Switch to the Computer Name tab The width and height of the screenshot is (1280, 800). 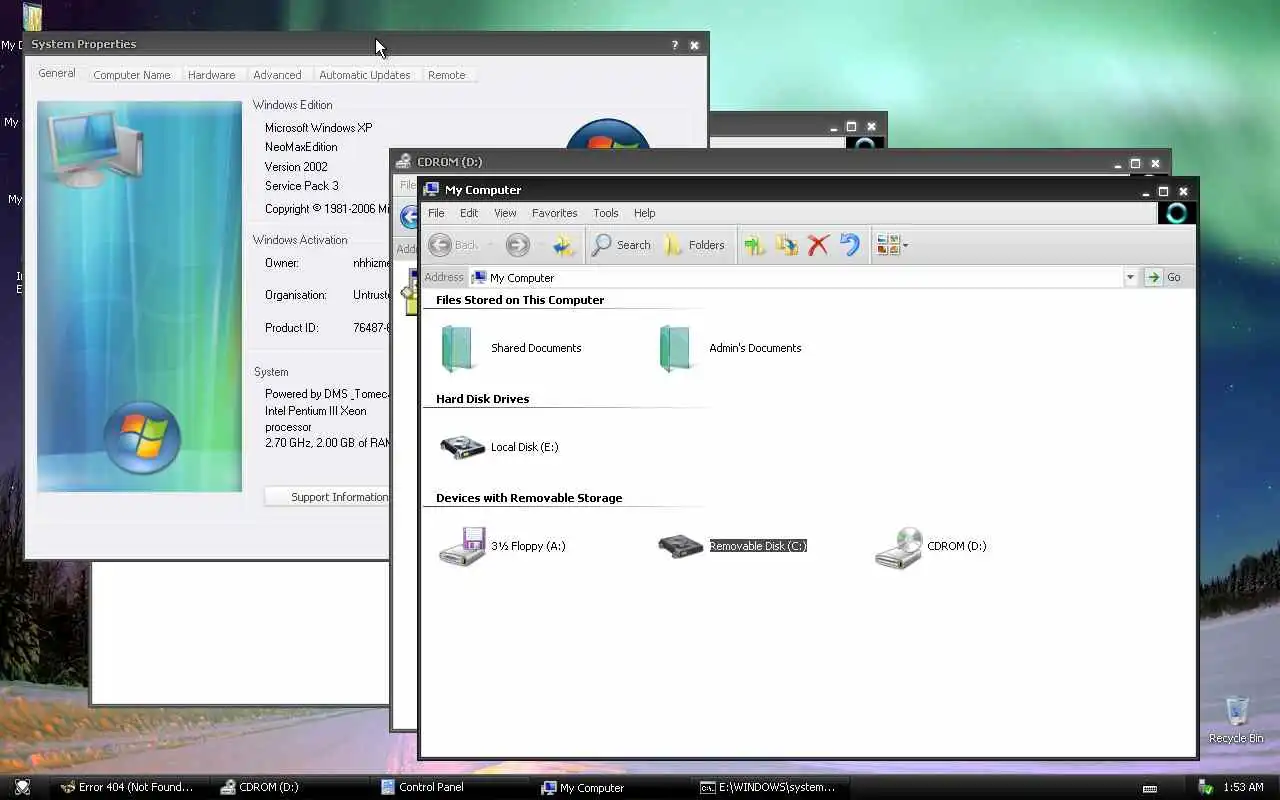pos(132,75)
